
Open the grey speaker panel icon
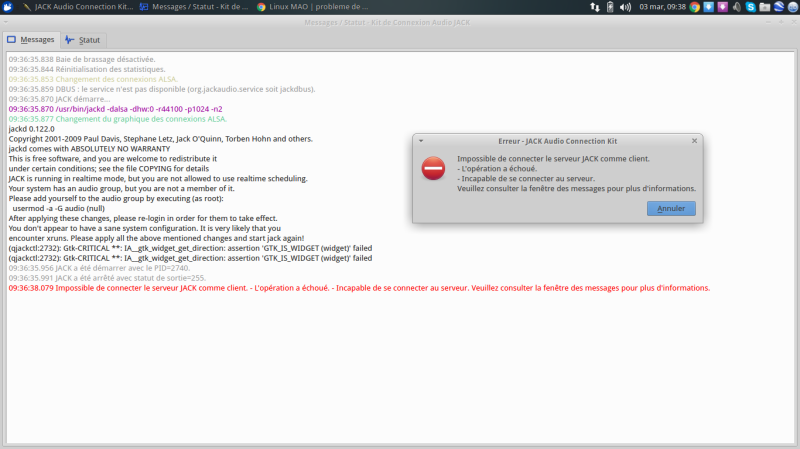[x=736, y=7]
